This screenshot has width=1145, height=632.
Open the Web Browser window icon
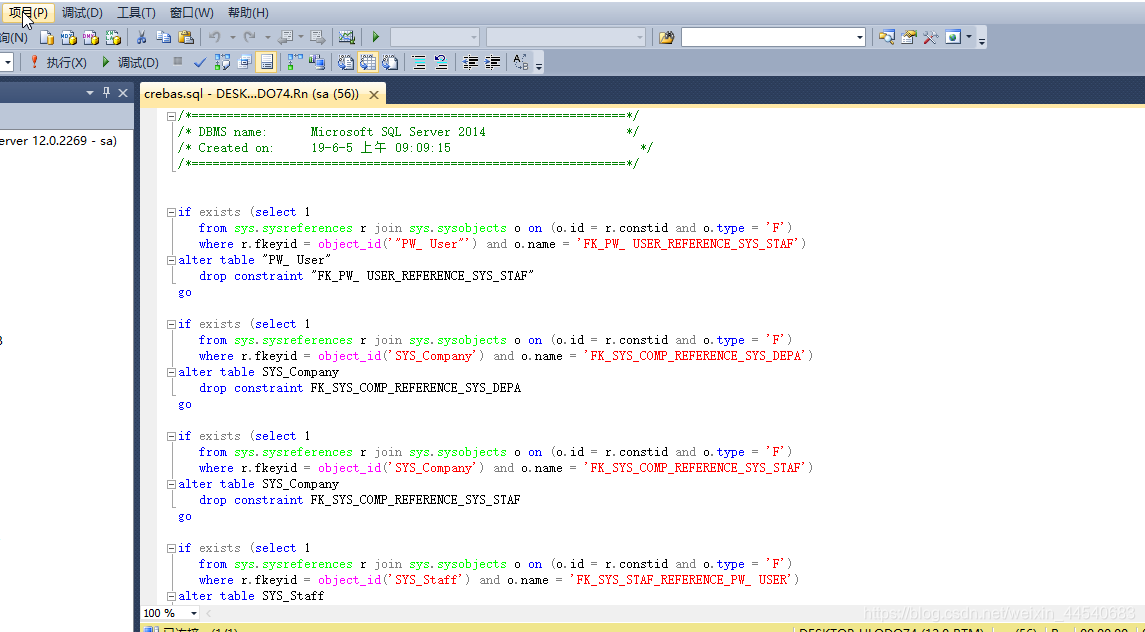[x=953, y=37]
